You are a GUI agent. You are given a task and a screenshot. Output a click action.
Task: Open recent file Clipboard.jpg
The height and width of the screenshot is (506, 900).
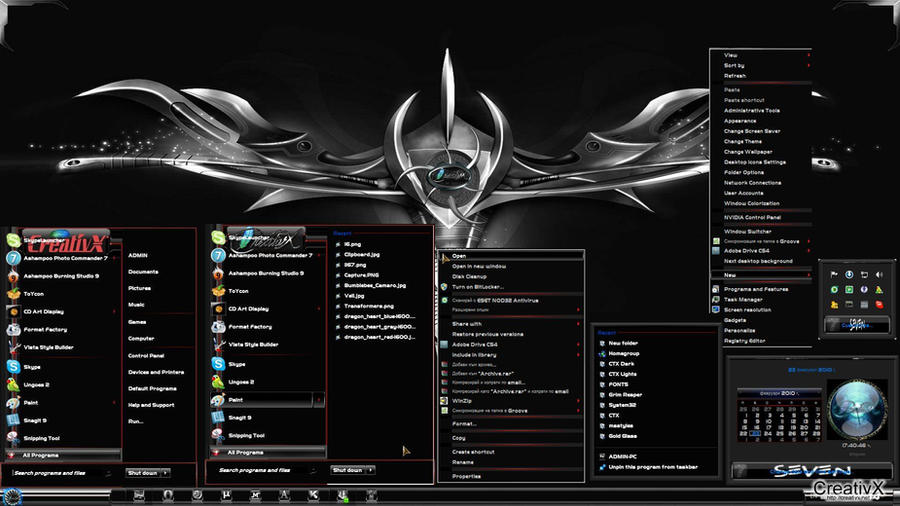362,254
